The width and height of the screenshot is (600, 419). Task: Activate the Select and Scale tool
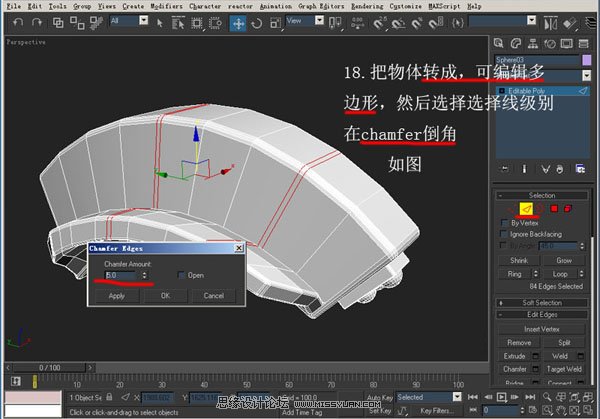click(x=276, y=23)
